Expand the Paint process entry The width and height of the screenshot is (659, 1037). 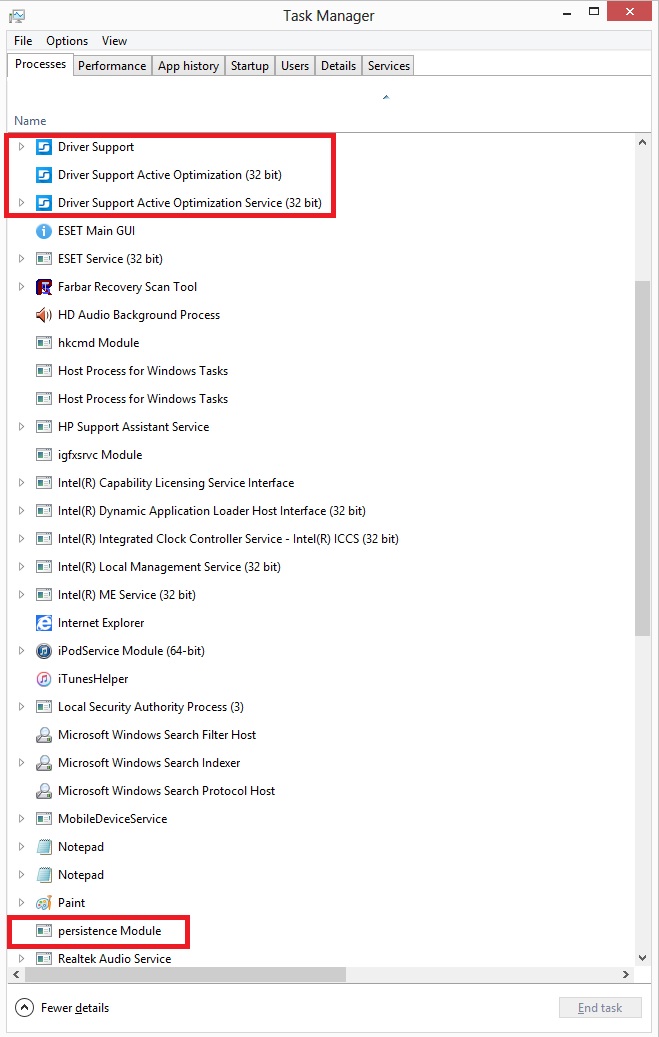(21, 902)
